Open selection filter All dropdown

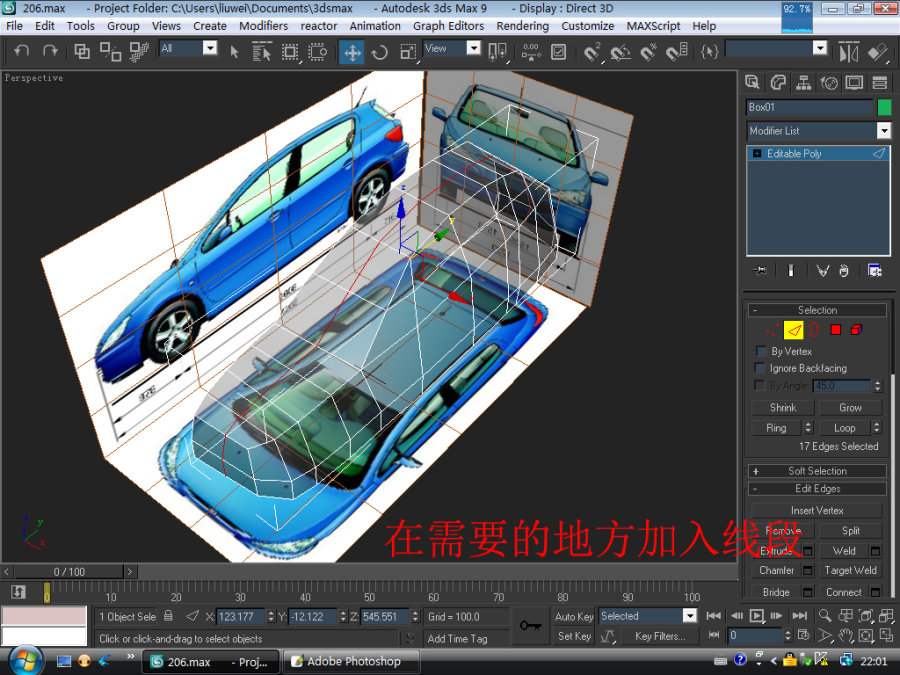point(211,48)
